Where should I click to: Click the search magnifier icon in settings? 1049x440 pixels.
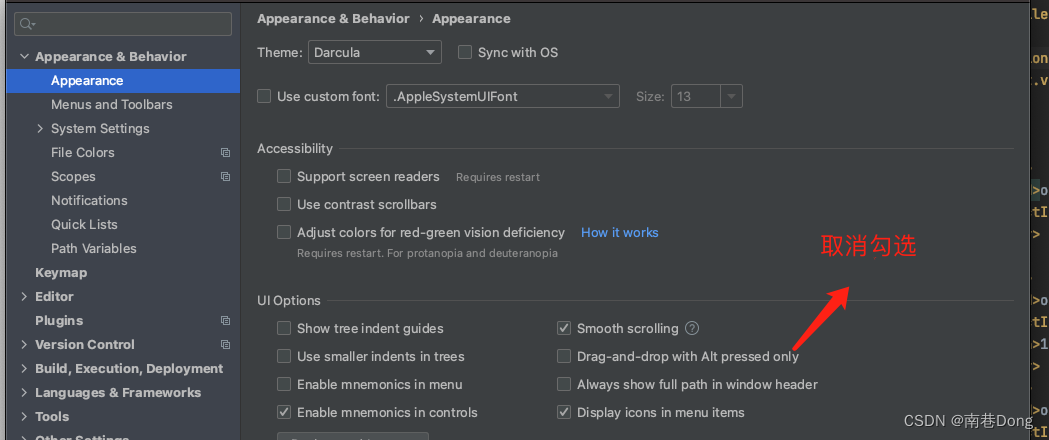(27, 24)
